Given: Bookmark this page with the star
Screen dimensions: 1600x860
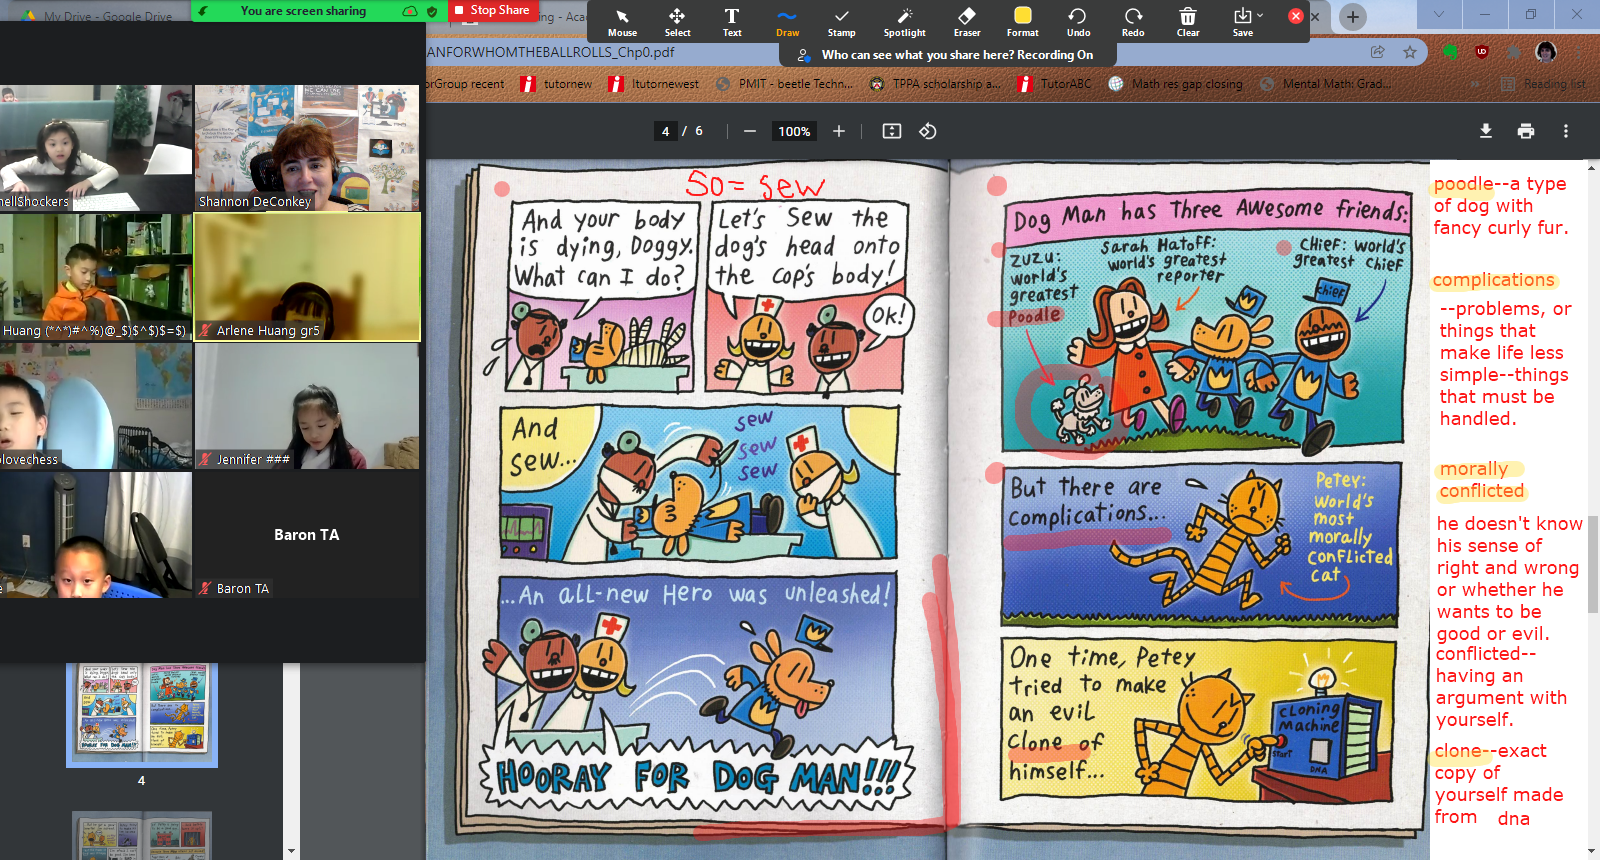Looking at the screenshot, I should click(1410, 52).
